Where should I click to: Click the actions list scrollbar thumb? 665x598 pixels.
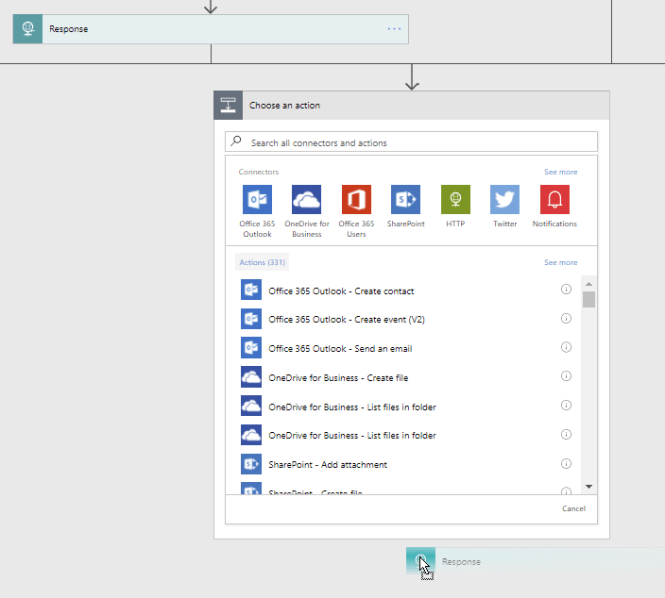589,299
